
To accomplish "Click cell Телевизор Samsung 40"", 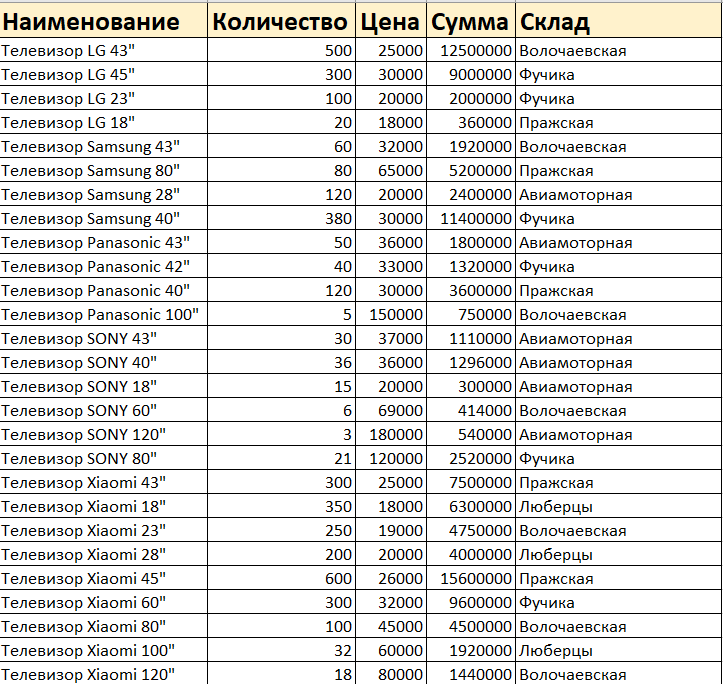I will [103, 218].
